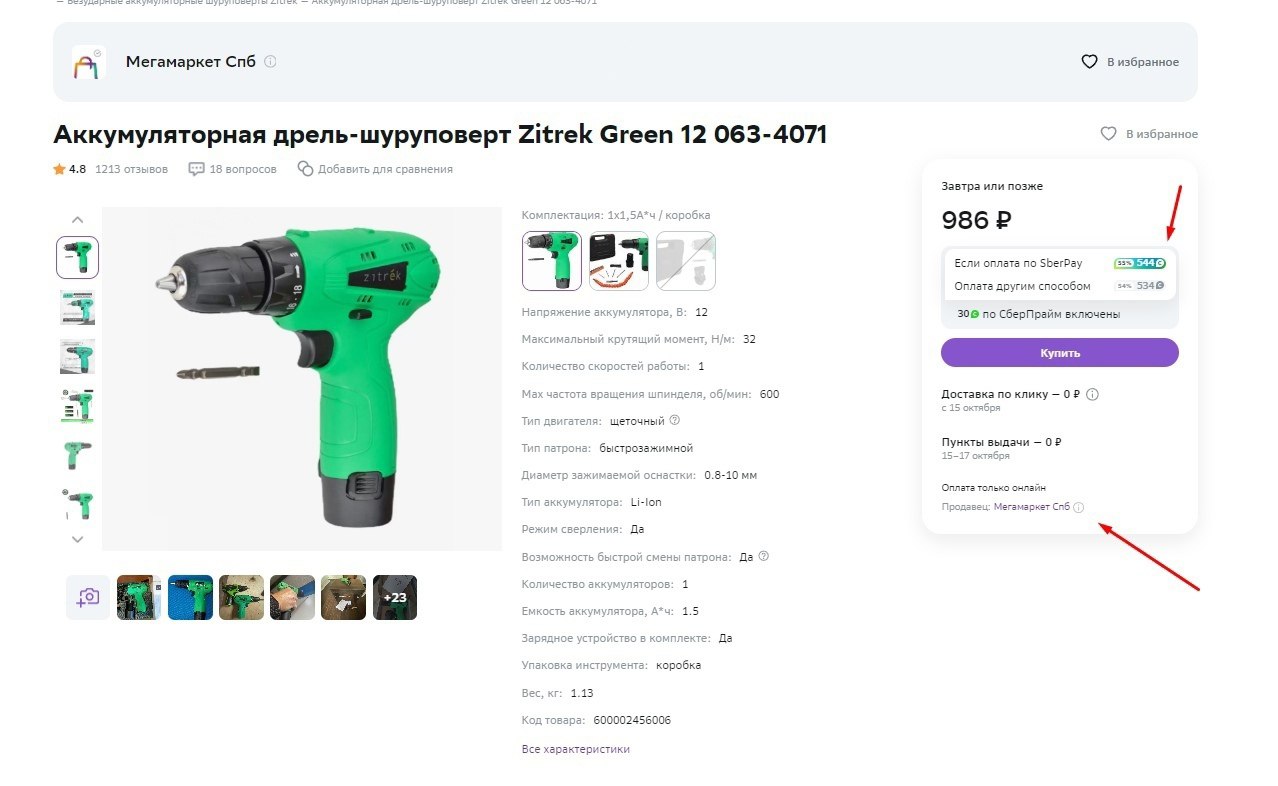Collapse thumbnails using the up chevron
The width and height of the screenshot is (1278, 786).
click(78, 220)
